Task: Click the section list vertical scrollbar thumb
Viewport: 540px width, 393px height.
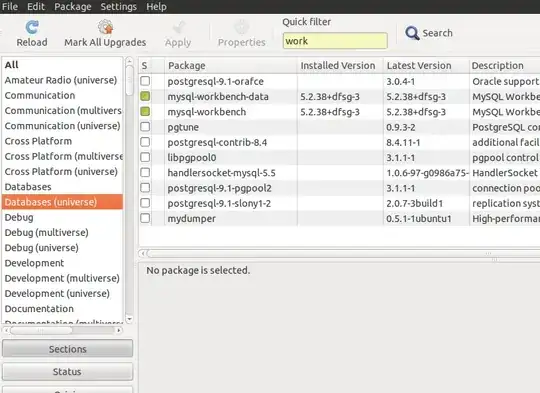Action: coord(129,80)
